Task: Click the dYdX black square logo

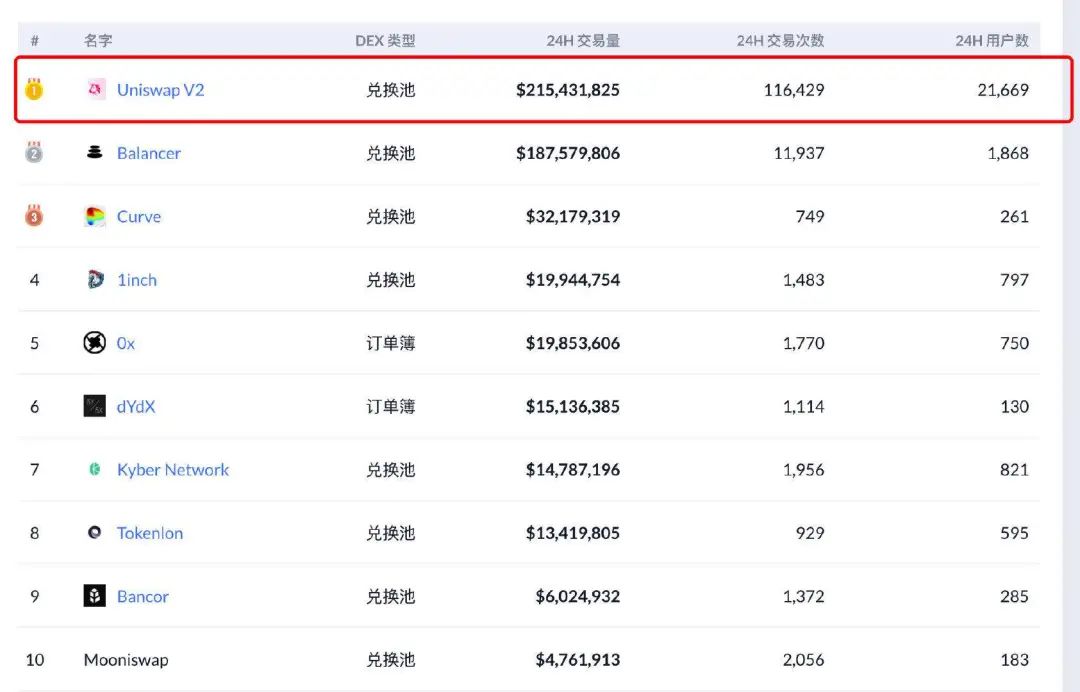Action: [94, 406]
